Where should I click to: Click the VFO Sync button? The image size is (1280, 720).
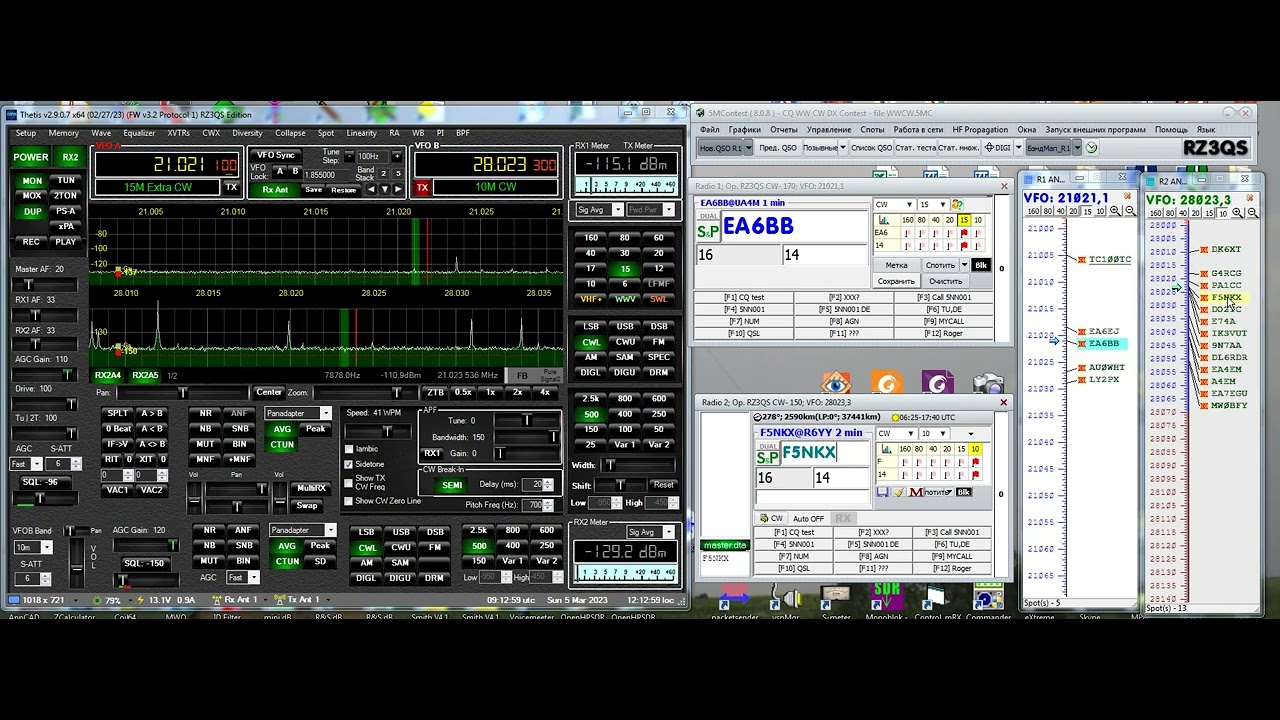tap(275, 156)
